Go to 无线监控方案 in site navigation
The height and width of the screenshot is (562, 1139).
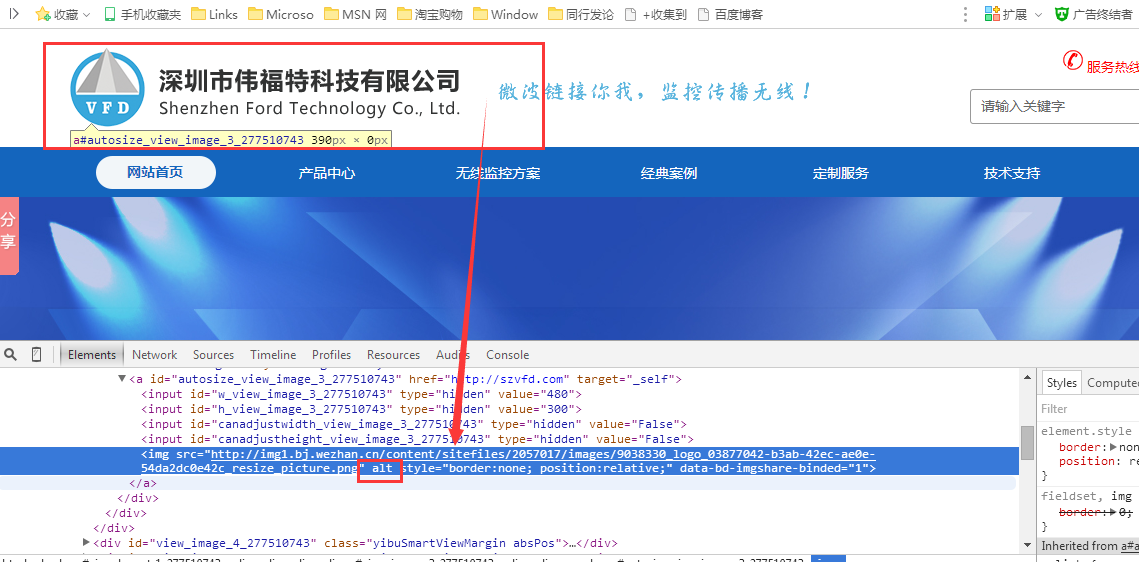coord(498,173)
